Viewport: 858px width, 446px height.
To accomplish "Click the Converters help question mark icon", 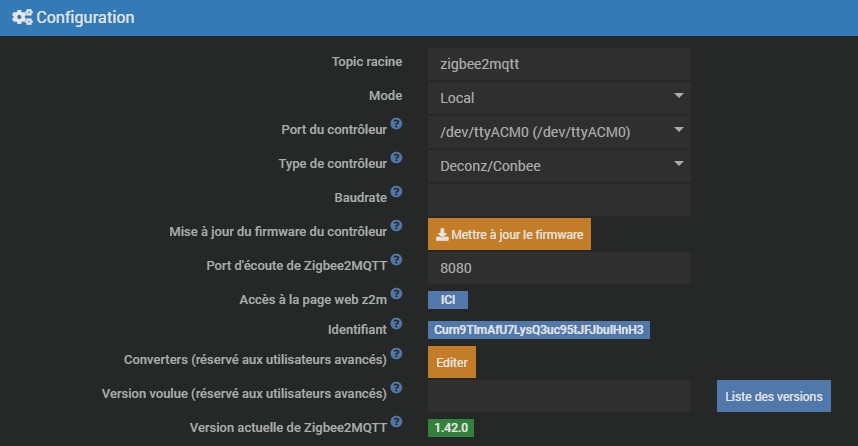I will click(x=396, y=354).
